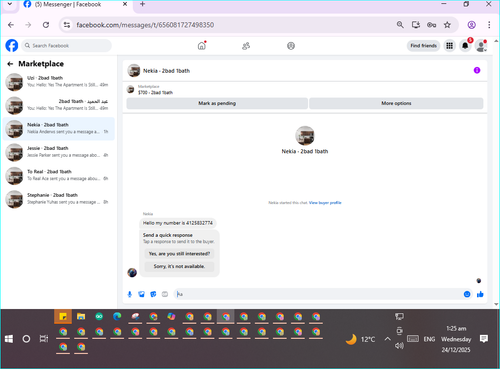Click the address bar URL
The height and width of the screenshot is (369, 500).
(x=145, y=25)
